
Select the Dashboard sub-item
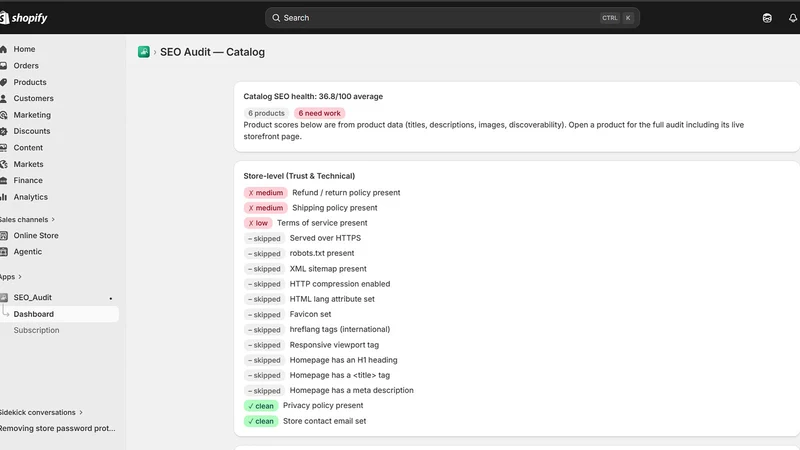click(59, 314)
